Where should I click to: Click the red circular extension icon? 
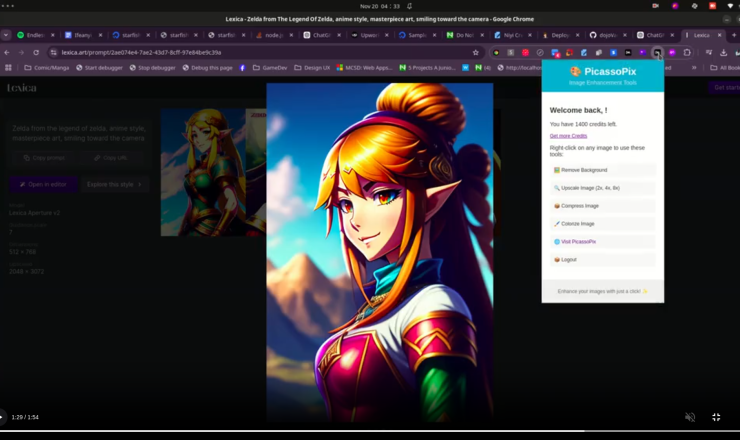point(525,52)
